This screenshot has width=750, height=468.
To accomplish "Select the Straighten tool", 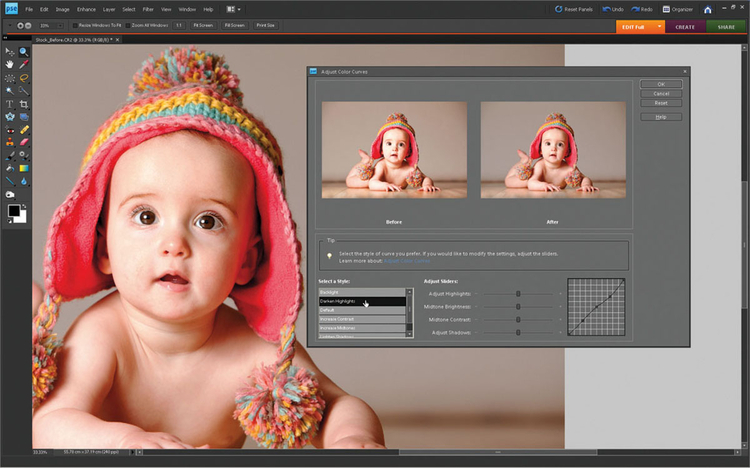I will coord(23,117).
